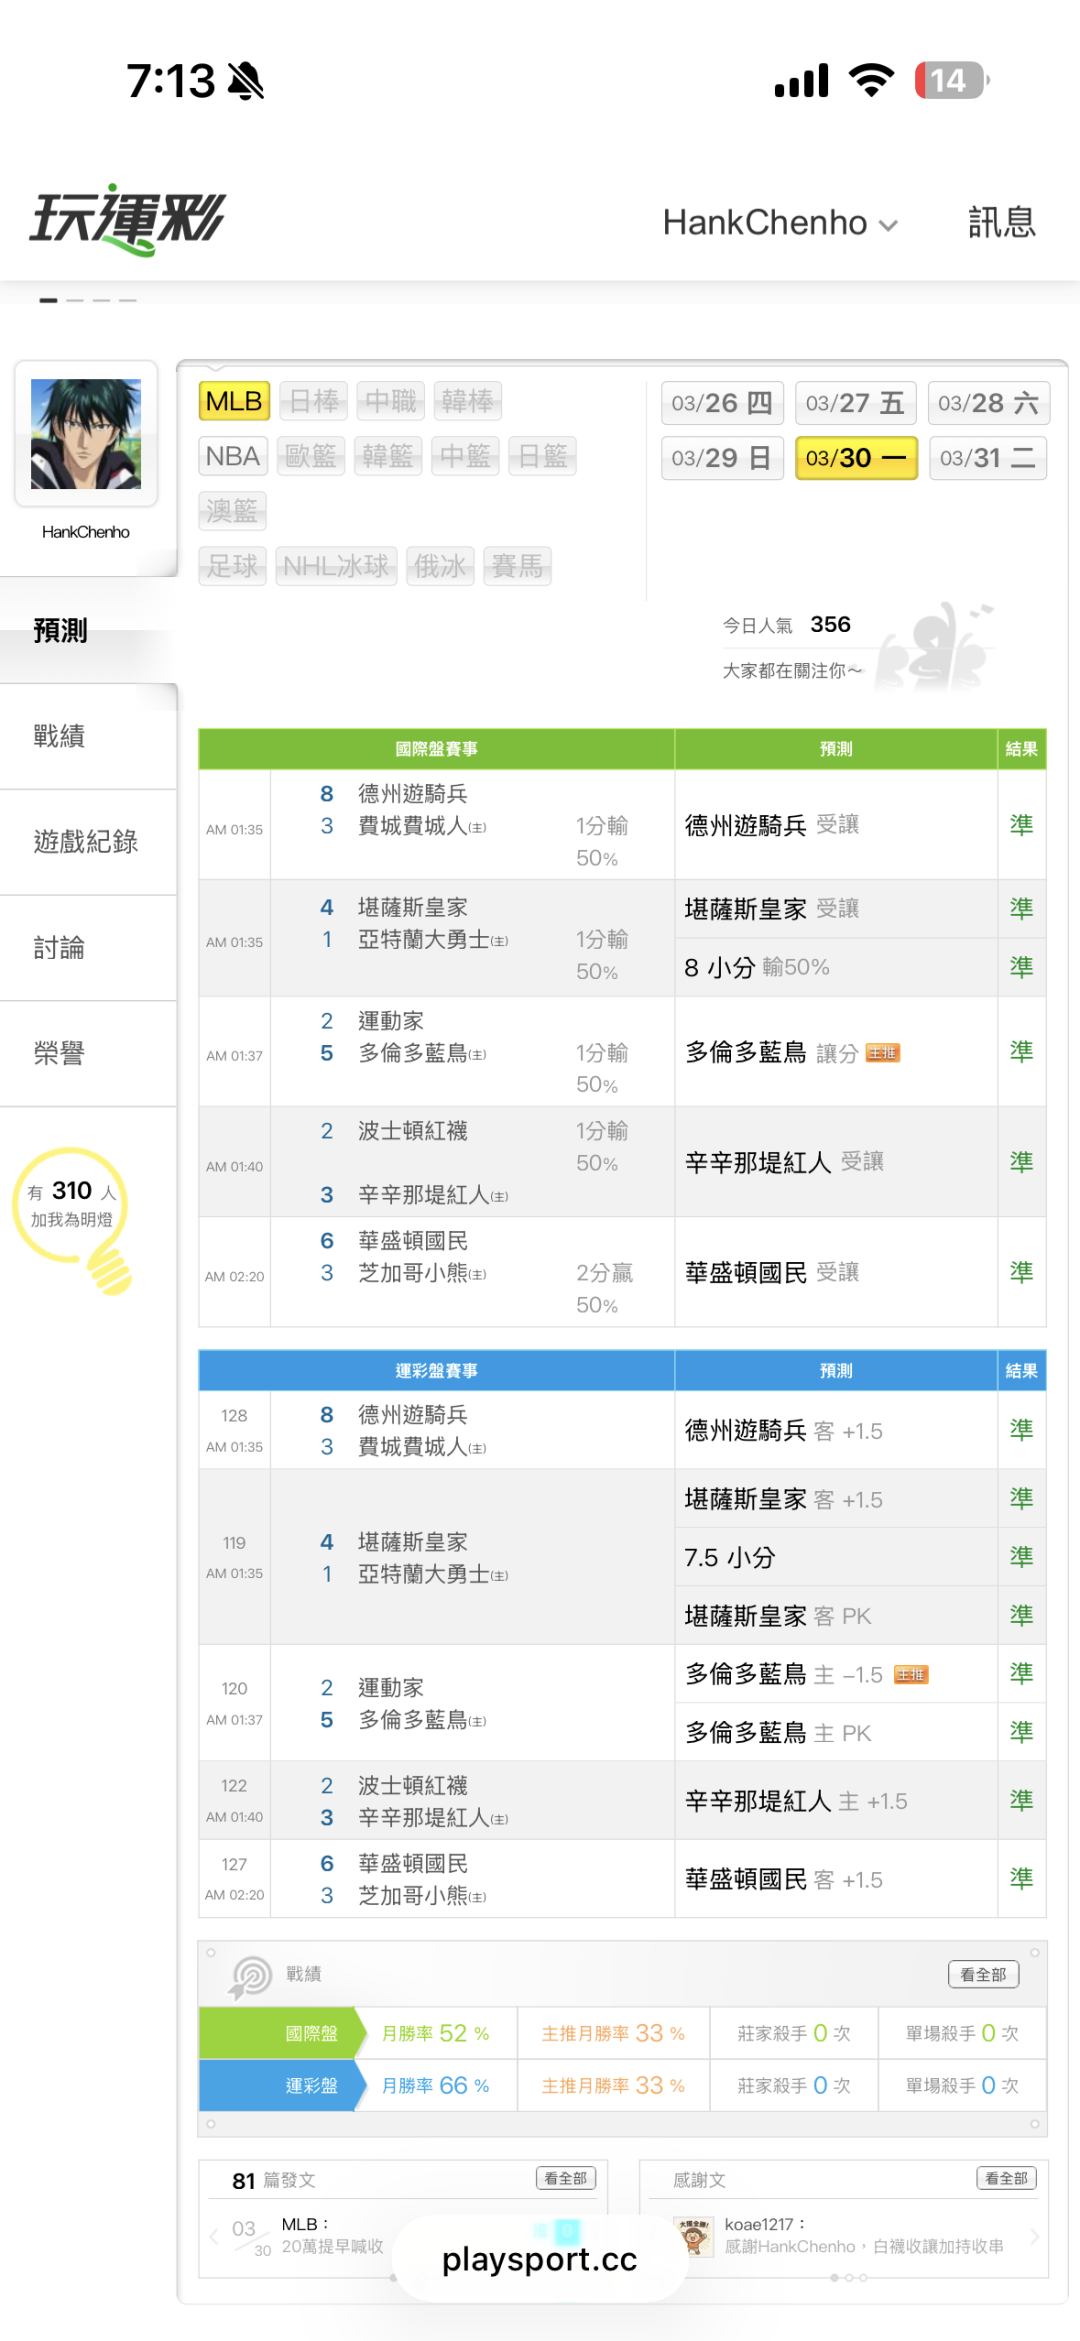Click 看全部 button in 戰績 section
Viewport: 1080px width, 2341px height.
click(x=983, y=1974)
